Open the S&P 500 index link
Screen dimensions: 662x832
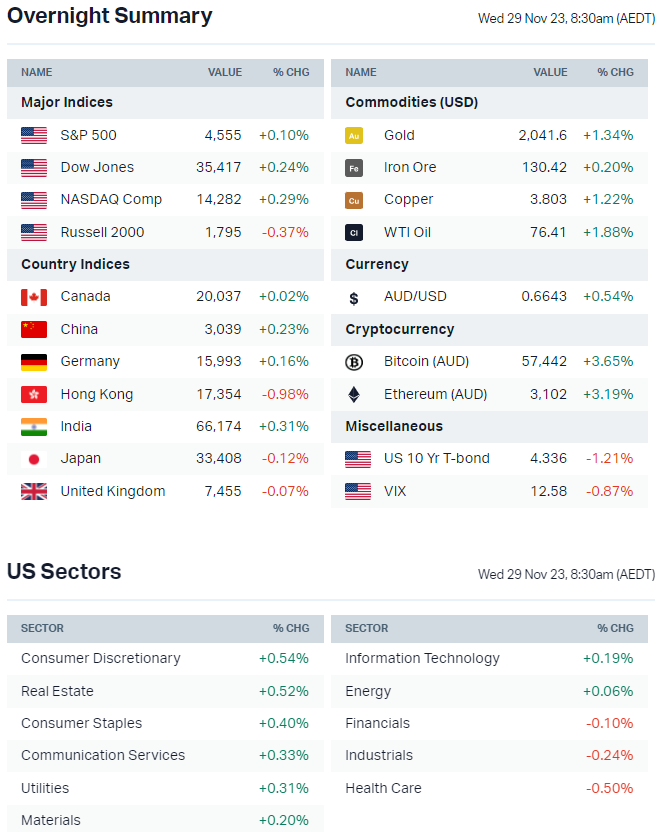(x=88, y=135)
